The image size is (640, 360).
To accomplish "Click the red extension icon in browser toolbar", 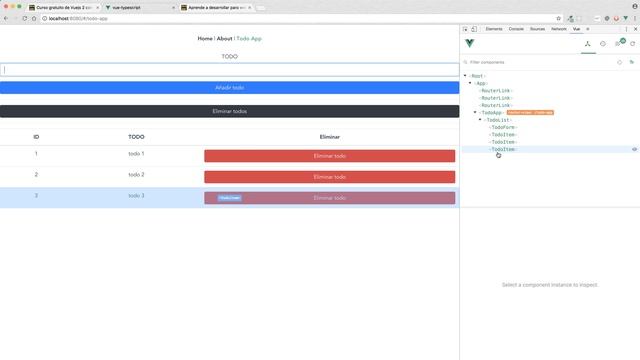I will coord(616,18).
